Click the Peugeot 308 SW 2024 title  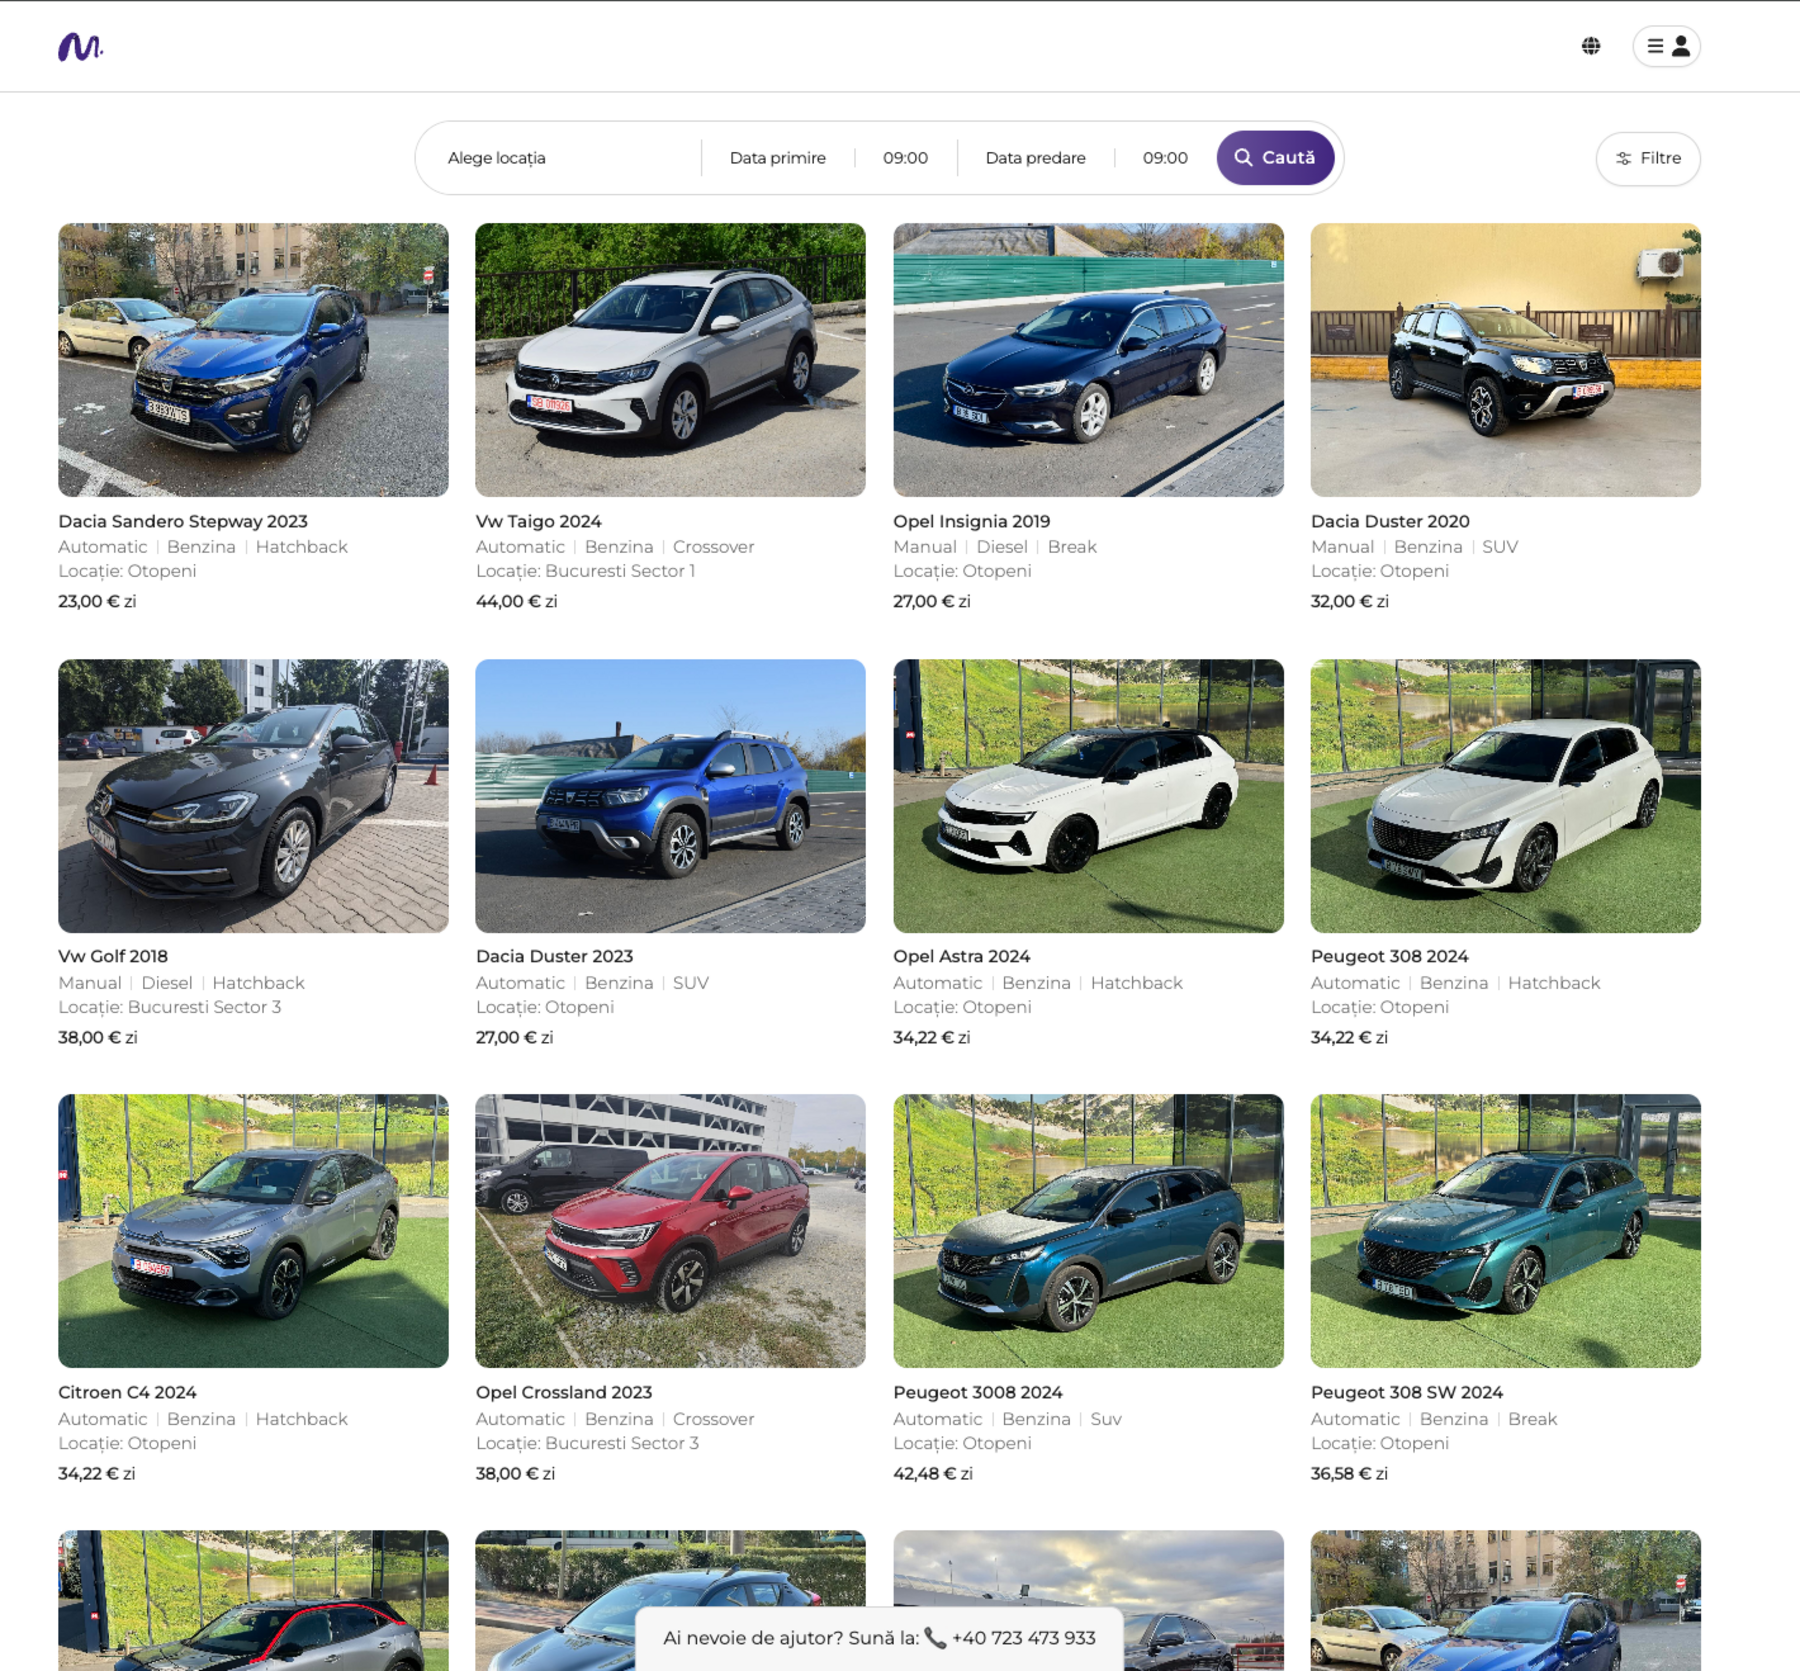click(x=1406, y=1392)
